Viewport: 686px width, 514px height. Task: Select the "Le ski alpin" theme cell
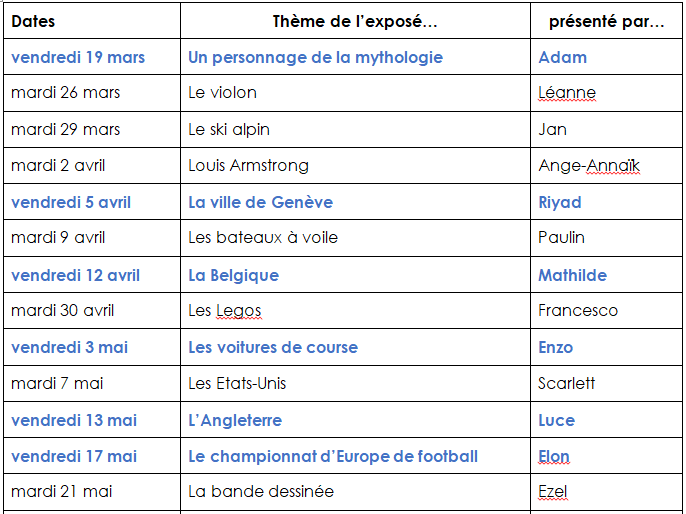(355, 129)
